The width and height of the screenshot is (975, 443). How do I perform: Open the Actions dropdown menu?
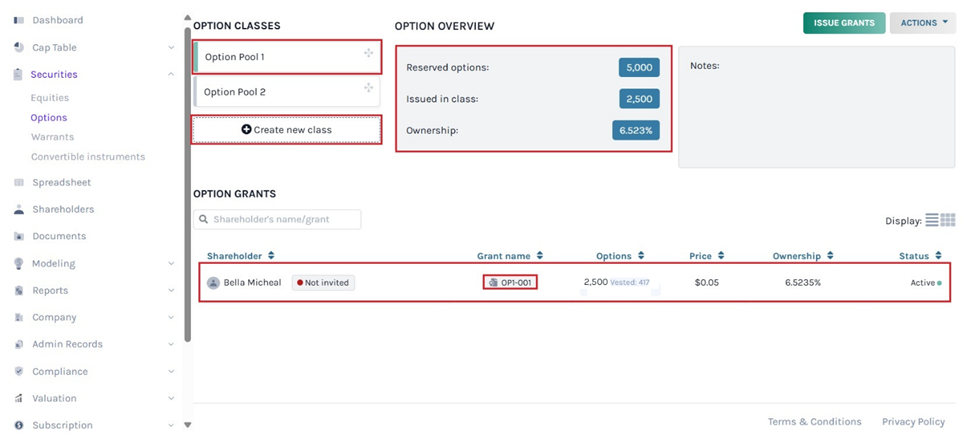pyautogui.click(x=923, y=23)
